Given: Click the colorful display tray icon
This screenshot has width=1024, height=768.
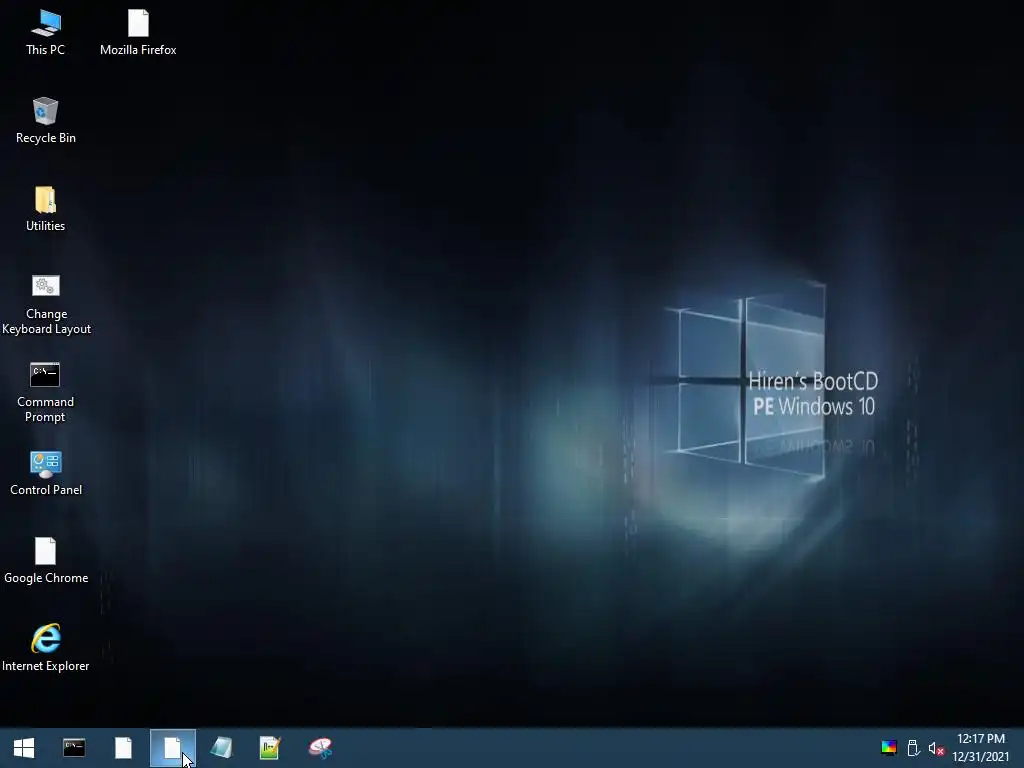Looking at the screenshot, I should pos(889,748).
